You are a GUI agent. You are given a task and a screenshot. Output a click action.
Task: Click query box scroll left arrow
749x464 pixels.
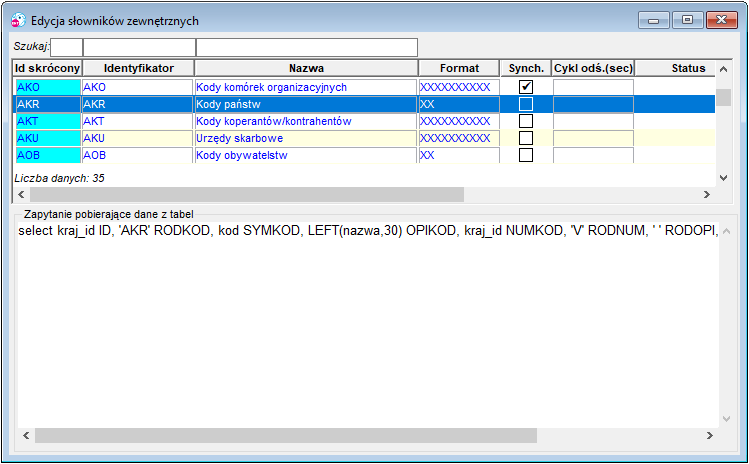(x=26, y=435)
